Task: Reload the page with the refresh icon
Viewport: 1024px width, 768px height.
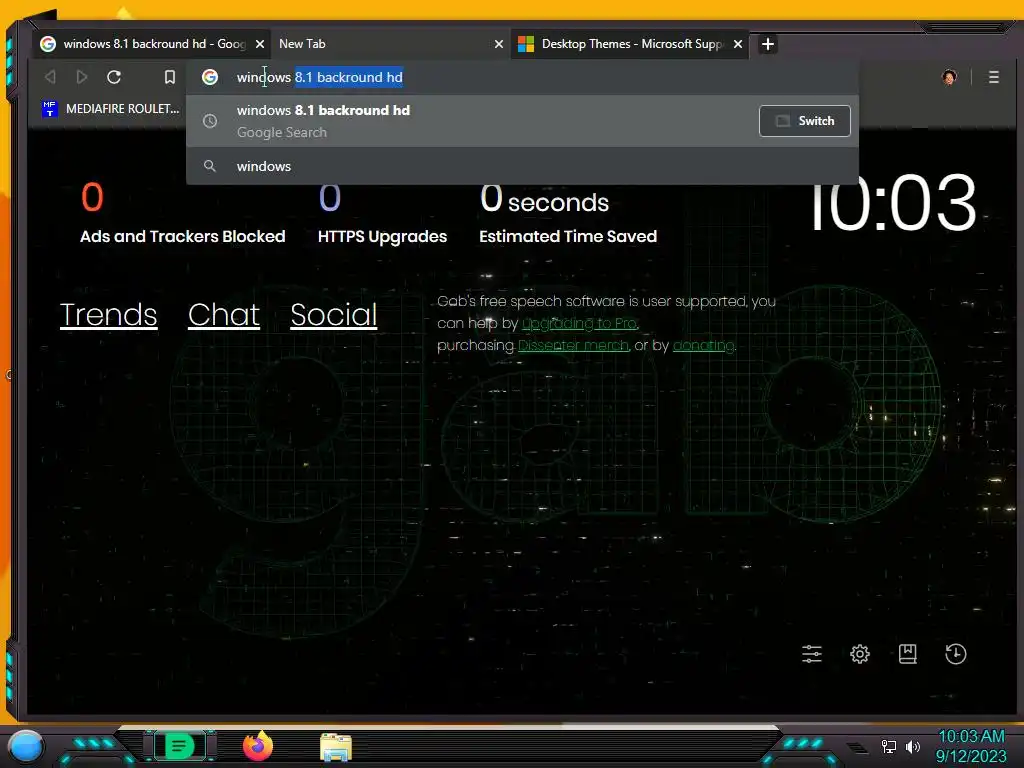Action: click(114, 77)
